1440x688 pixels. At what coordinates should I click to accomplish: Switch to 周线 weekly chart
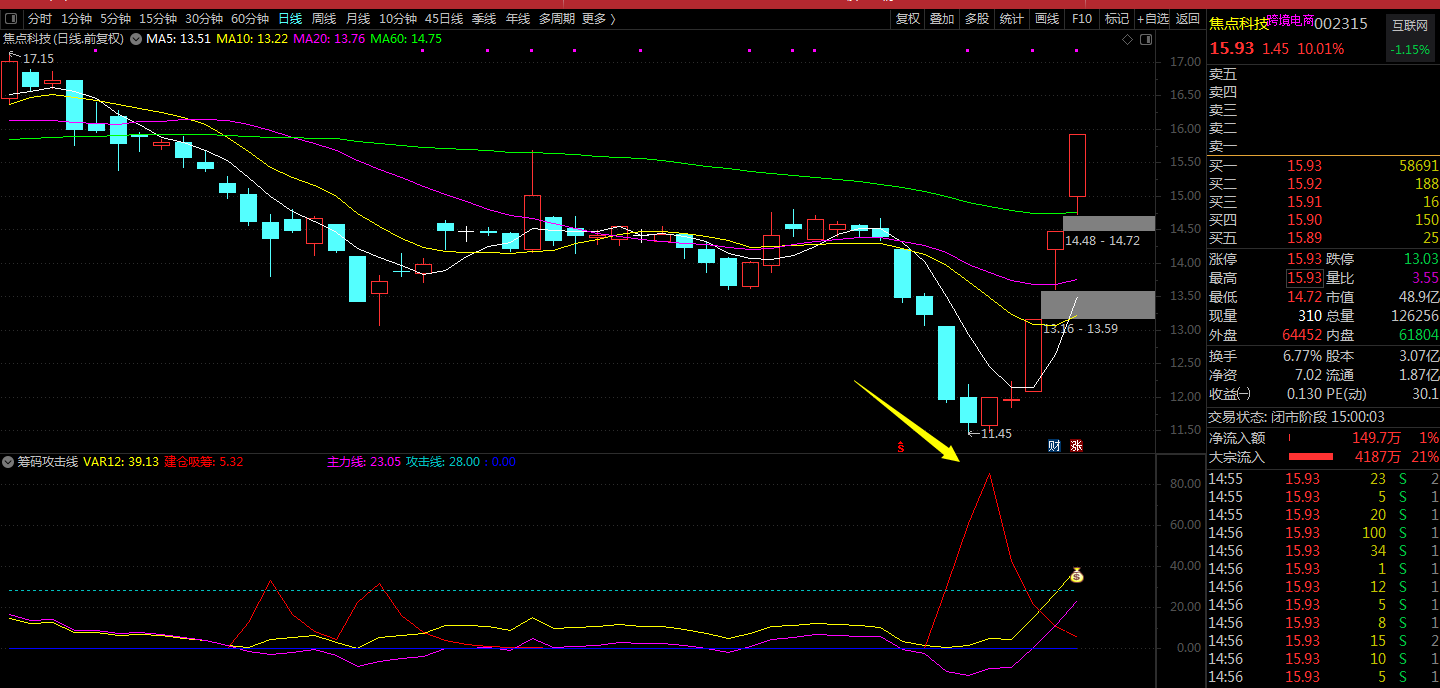tap(324, 18)
